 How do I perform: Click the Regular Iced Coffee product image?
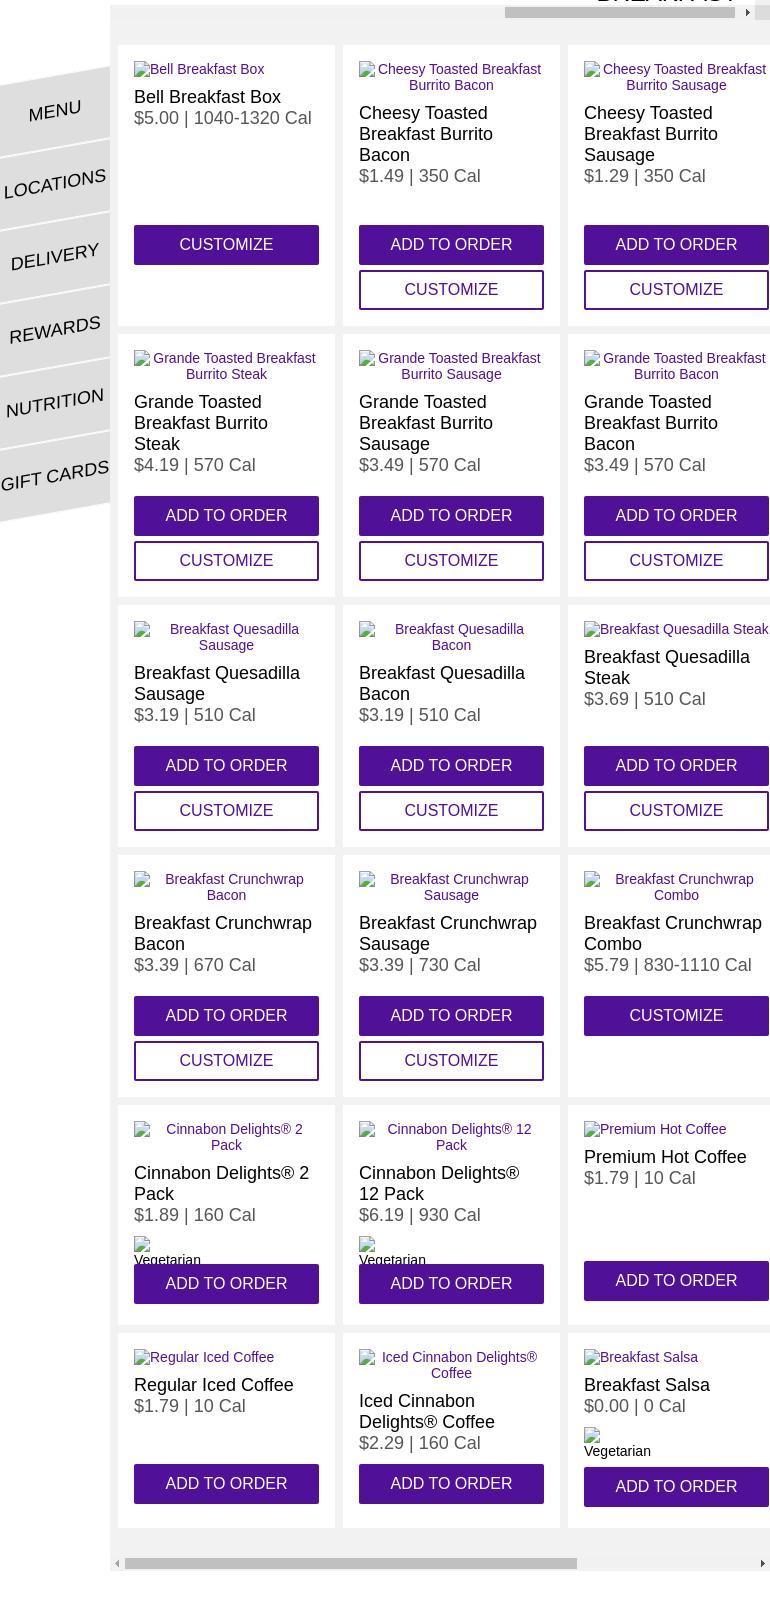coord(204,1357)
